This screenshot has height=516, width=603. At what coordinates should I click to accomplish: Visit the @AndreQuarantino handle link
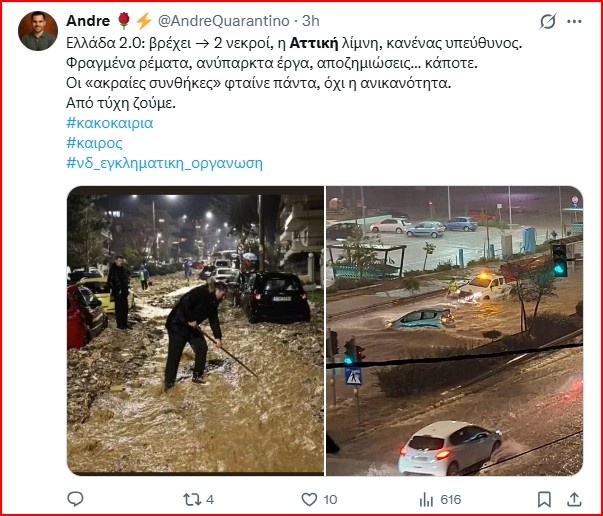click(x=223, y=21)
